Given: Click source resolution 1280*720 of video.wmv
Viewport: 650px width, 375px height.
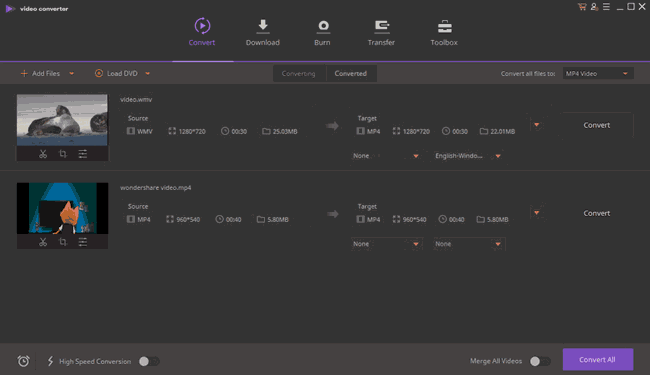Looking at the screenshot, I should coord(192,131).
